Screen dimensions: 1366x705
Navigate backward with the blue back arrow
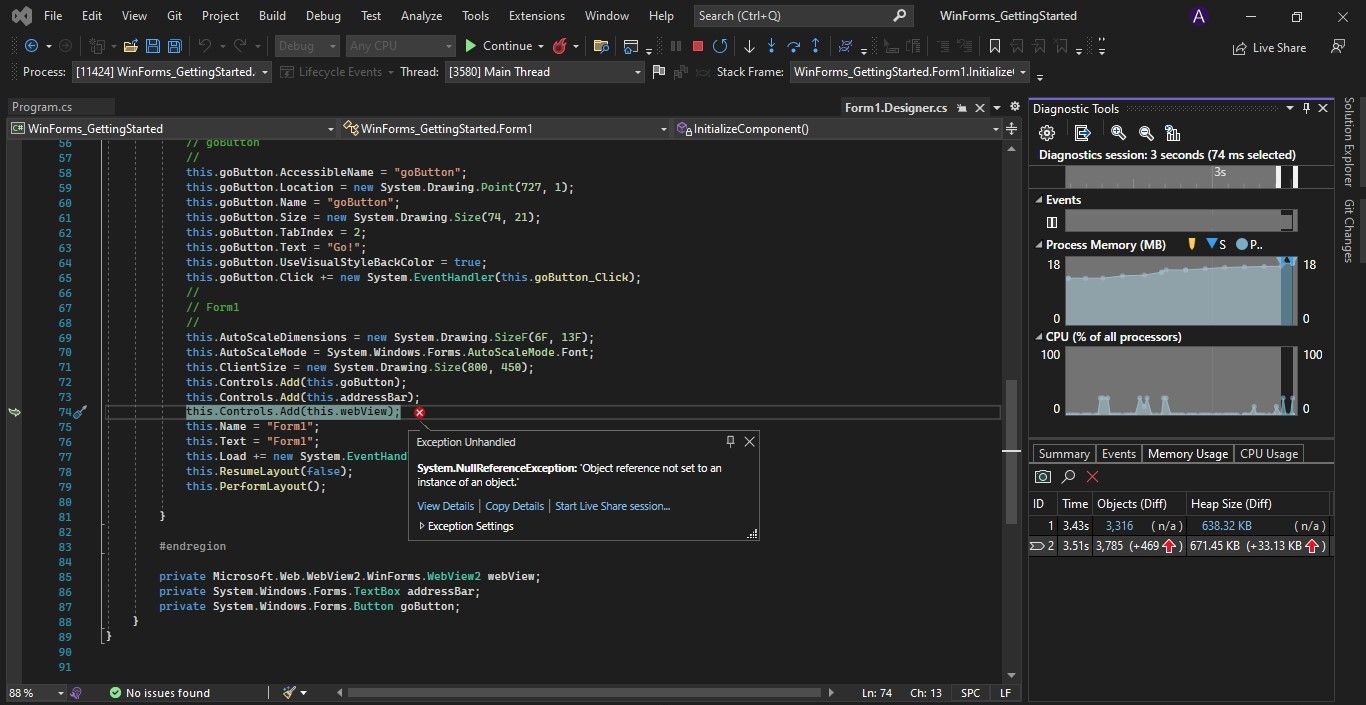tap(31, 46)
